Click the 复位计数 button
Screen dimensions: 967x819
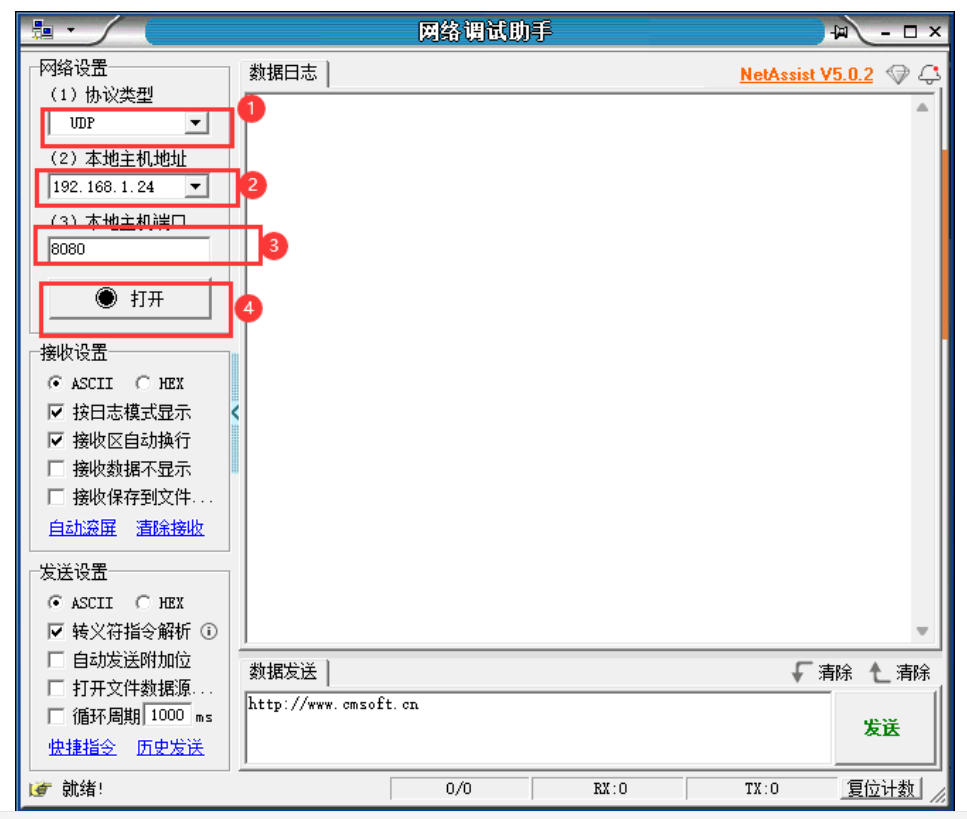[881, 789]
